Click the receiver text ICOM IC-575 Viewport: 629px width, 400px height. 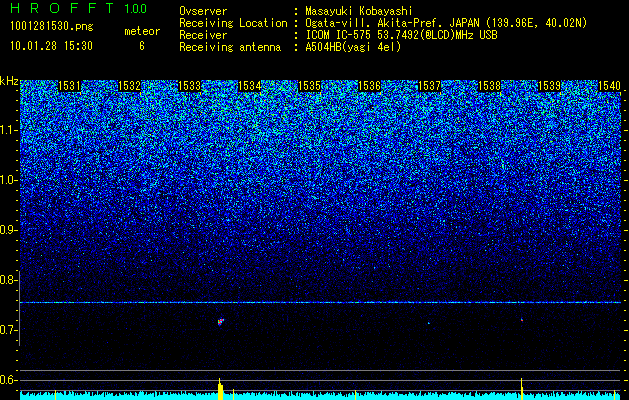[x=339, y=35]
